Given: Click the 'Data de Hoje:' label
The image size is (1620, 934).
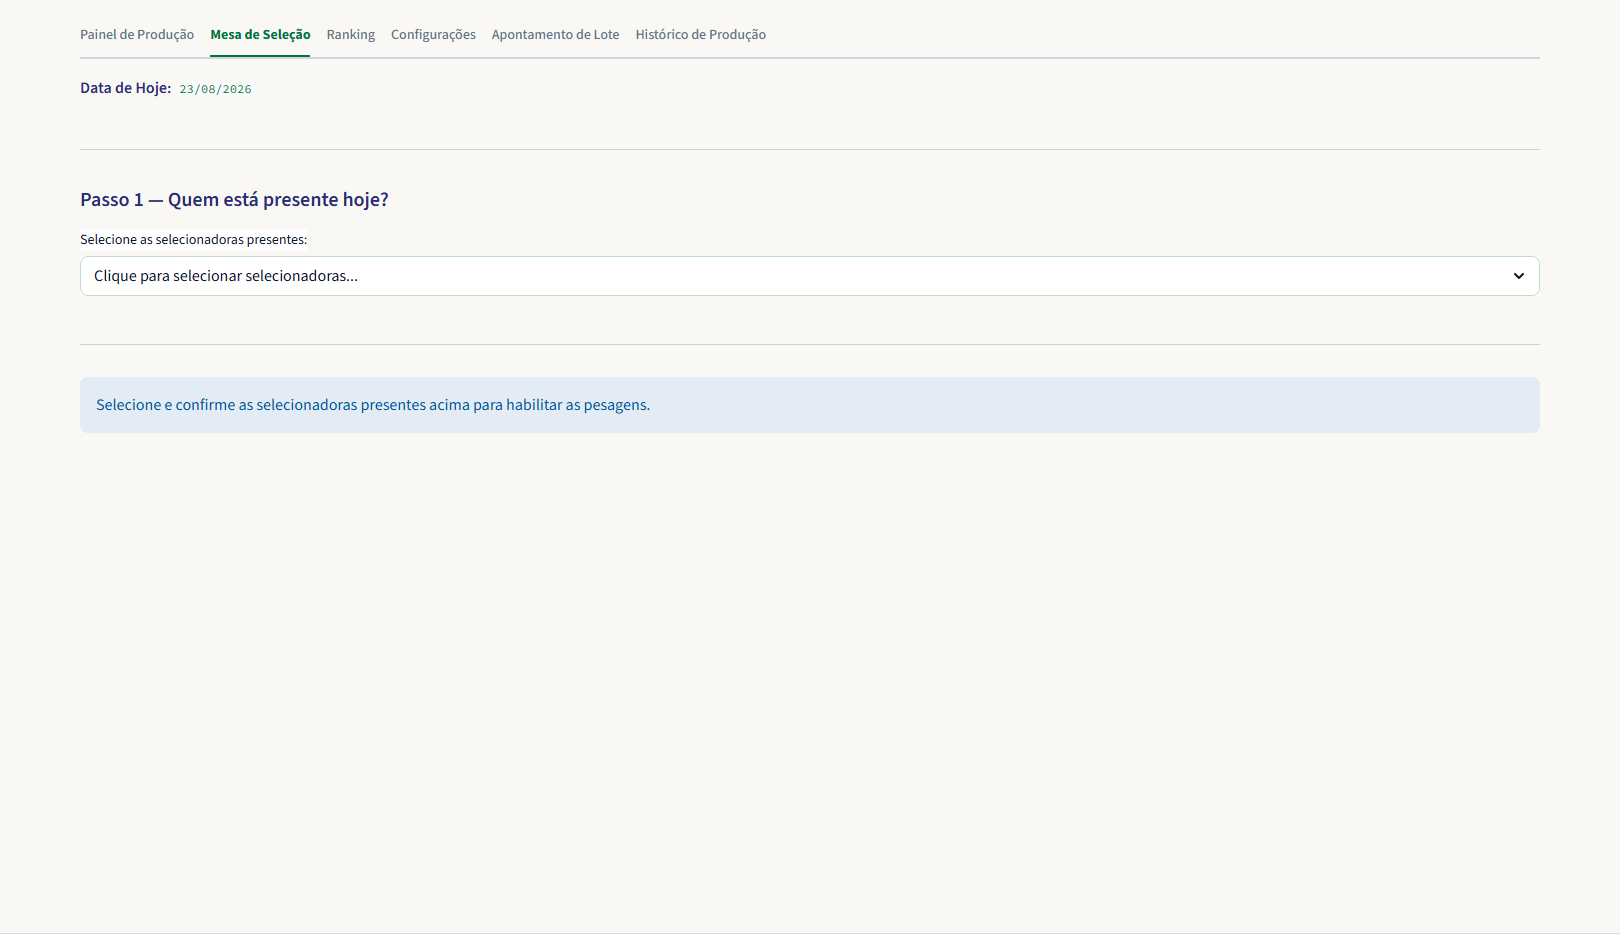Looking at the screenshot, I should tap(126, 88).
